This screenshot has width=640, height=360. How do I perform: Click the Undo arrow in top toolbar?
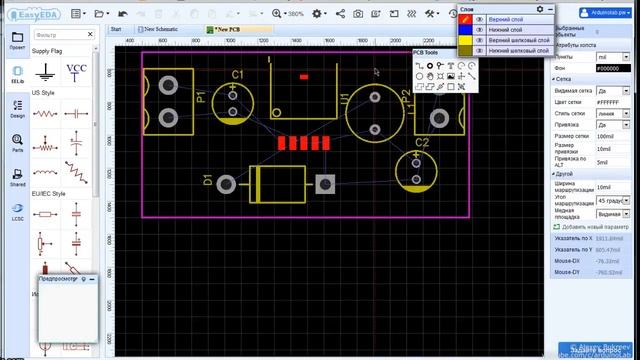[x=122, y=14]
